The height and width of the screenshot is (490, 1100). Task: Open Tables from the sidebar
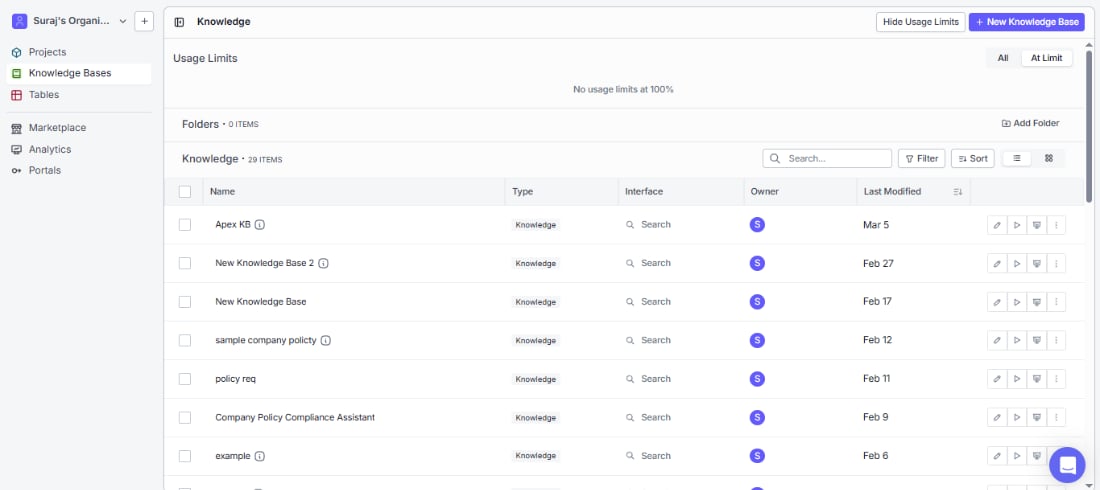point(79,95)
